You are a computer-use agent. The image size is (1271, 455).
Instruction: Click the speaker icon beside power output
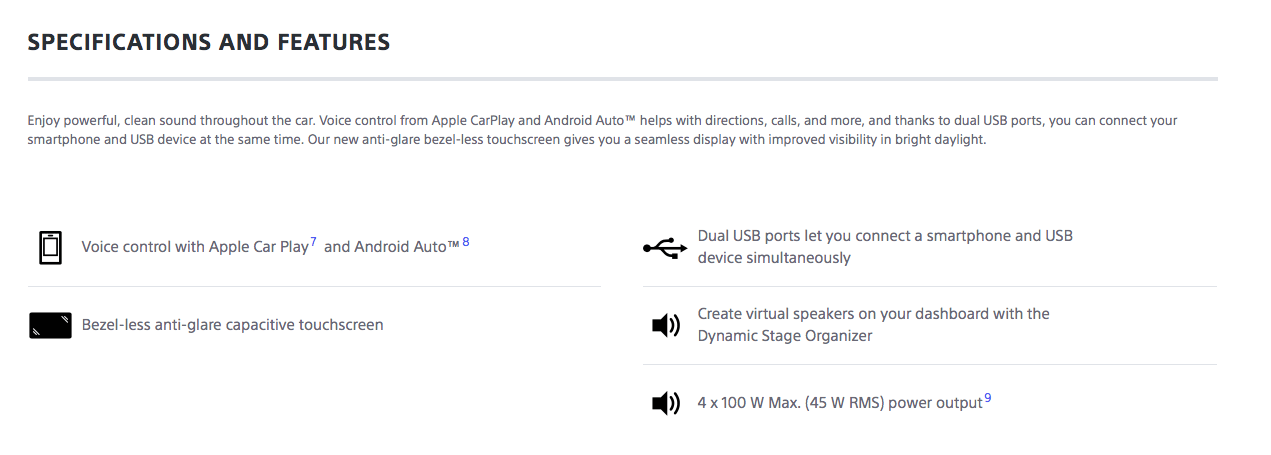665,403
